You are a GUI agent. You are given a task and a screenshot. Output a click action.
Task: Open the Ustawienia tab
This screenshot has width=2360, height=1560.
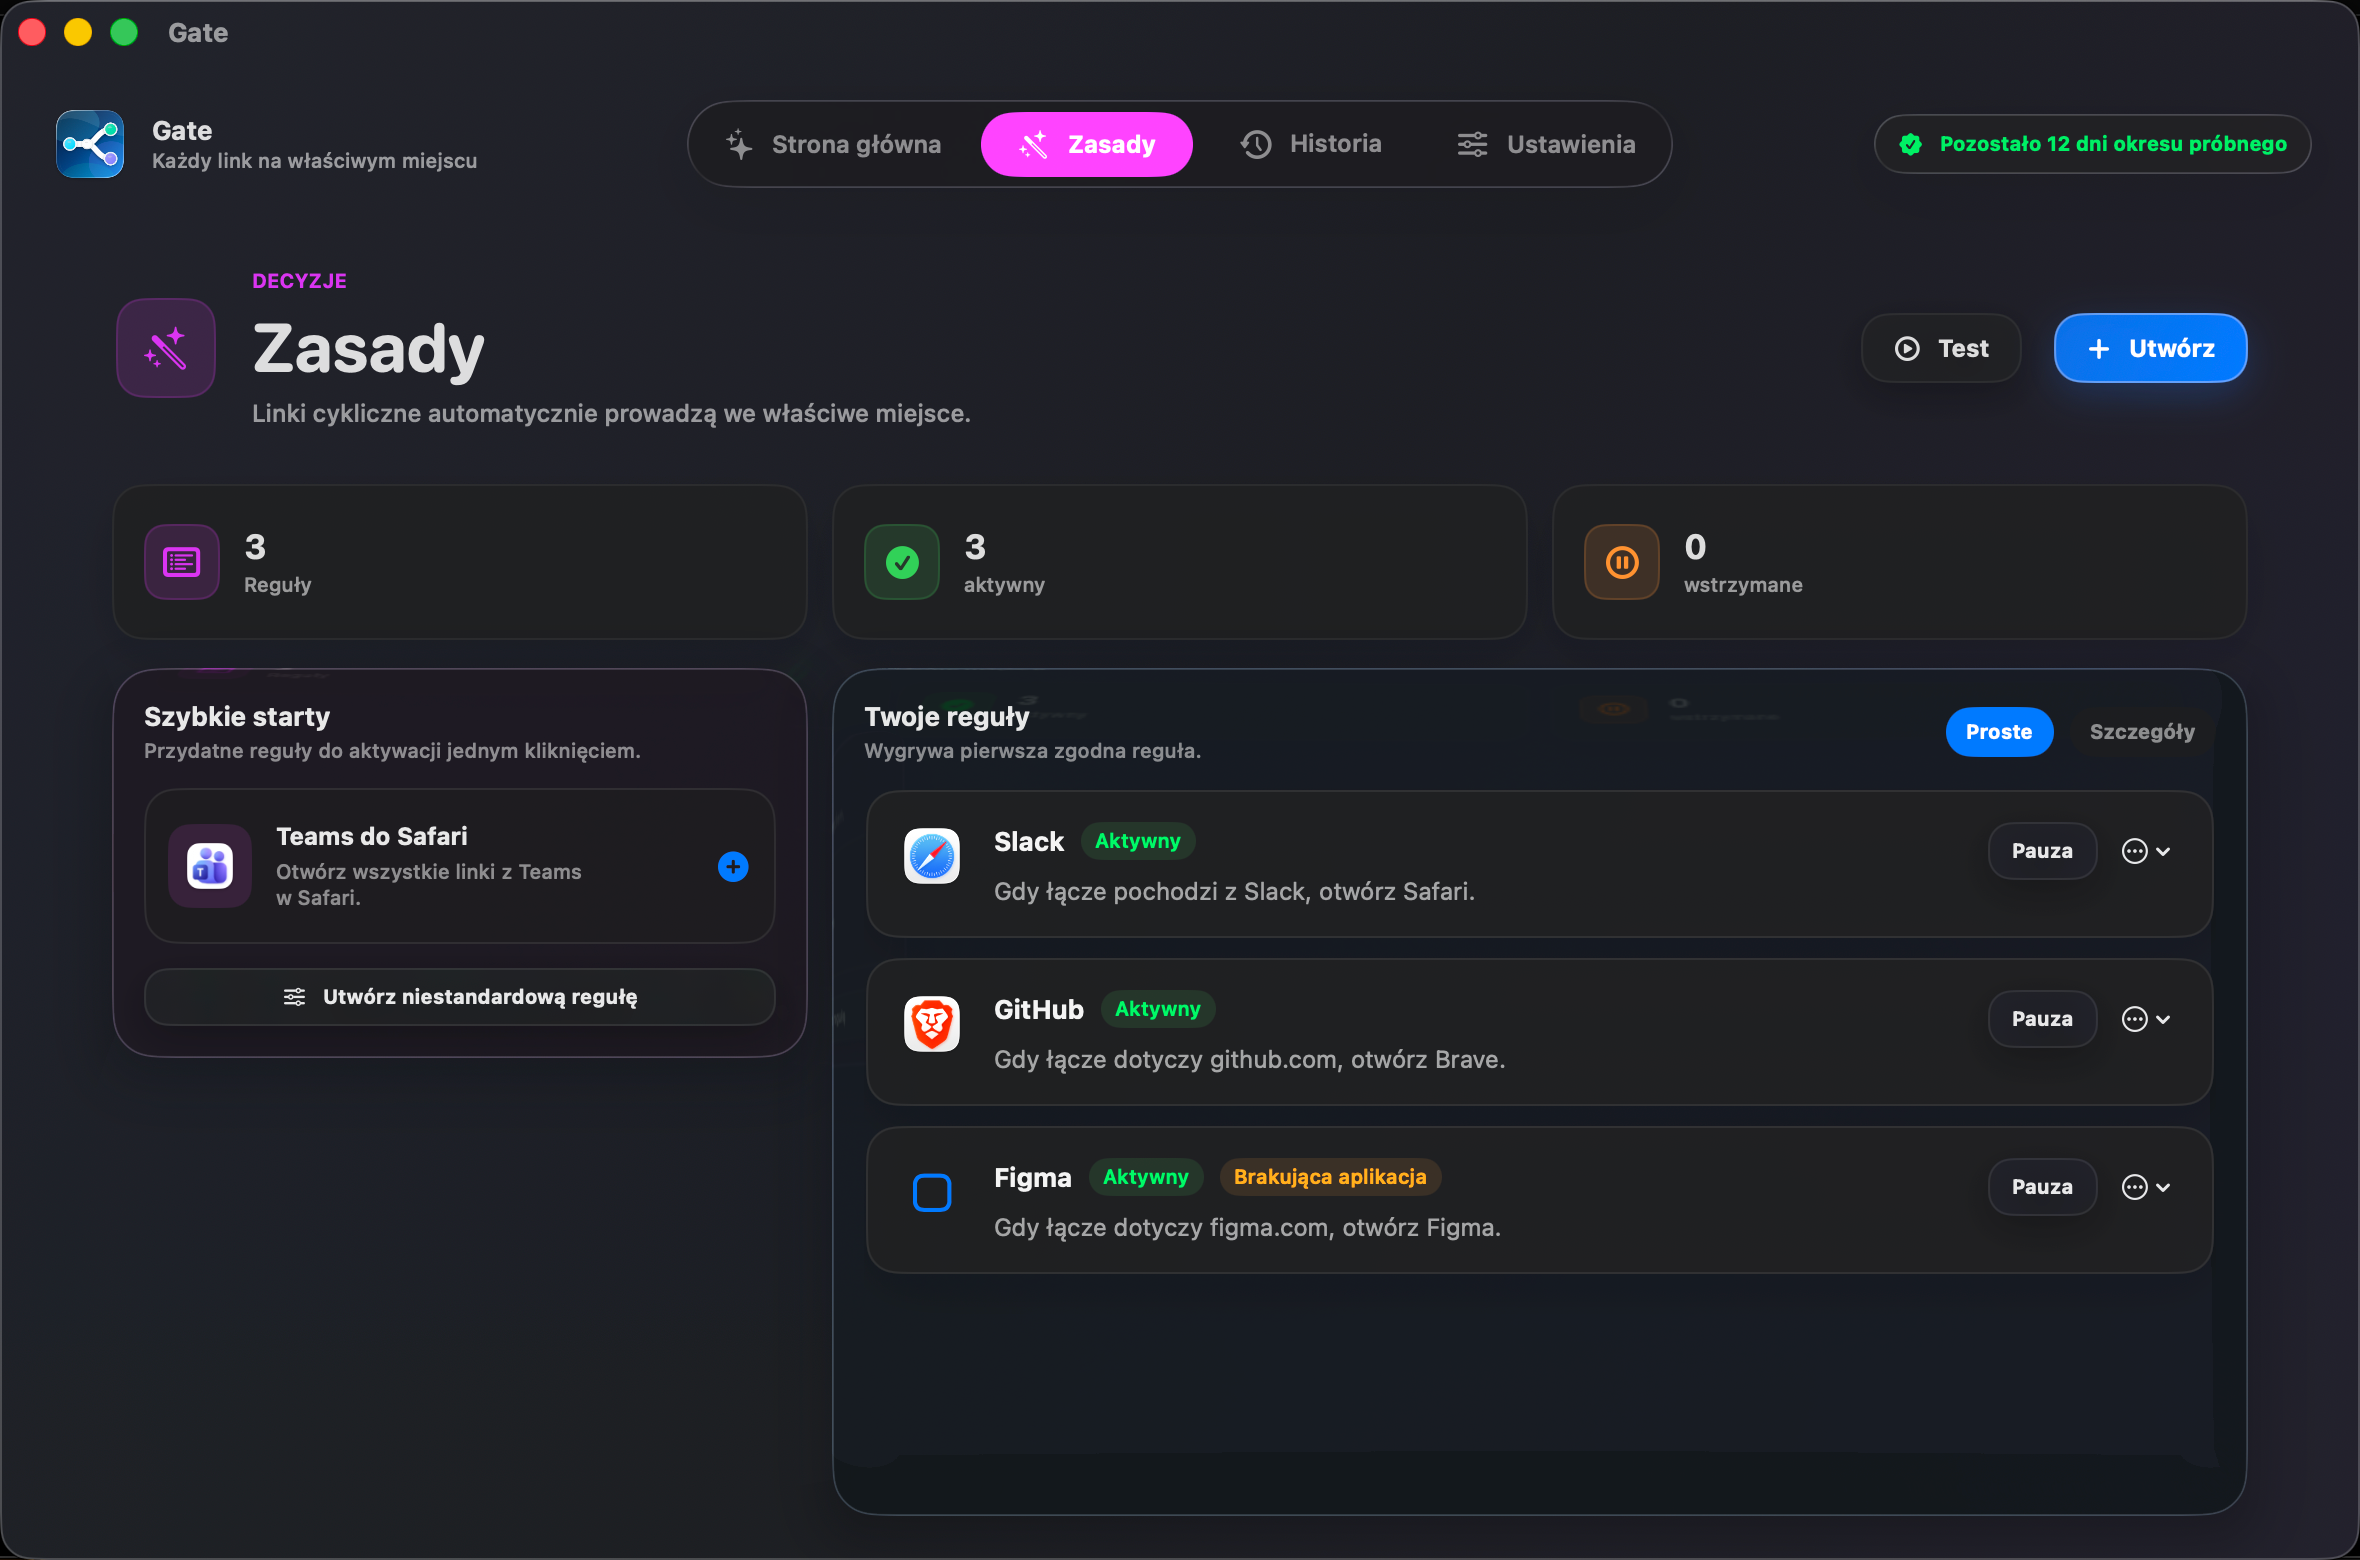[1546, 144]
